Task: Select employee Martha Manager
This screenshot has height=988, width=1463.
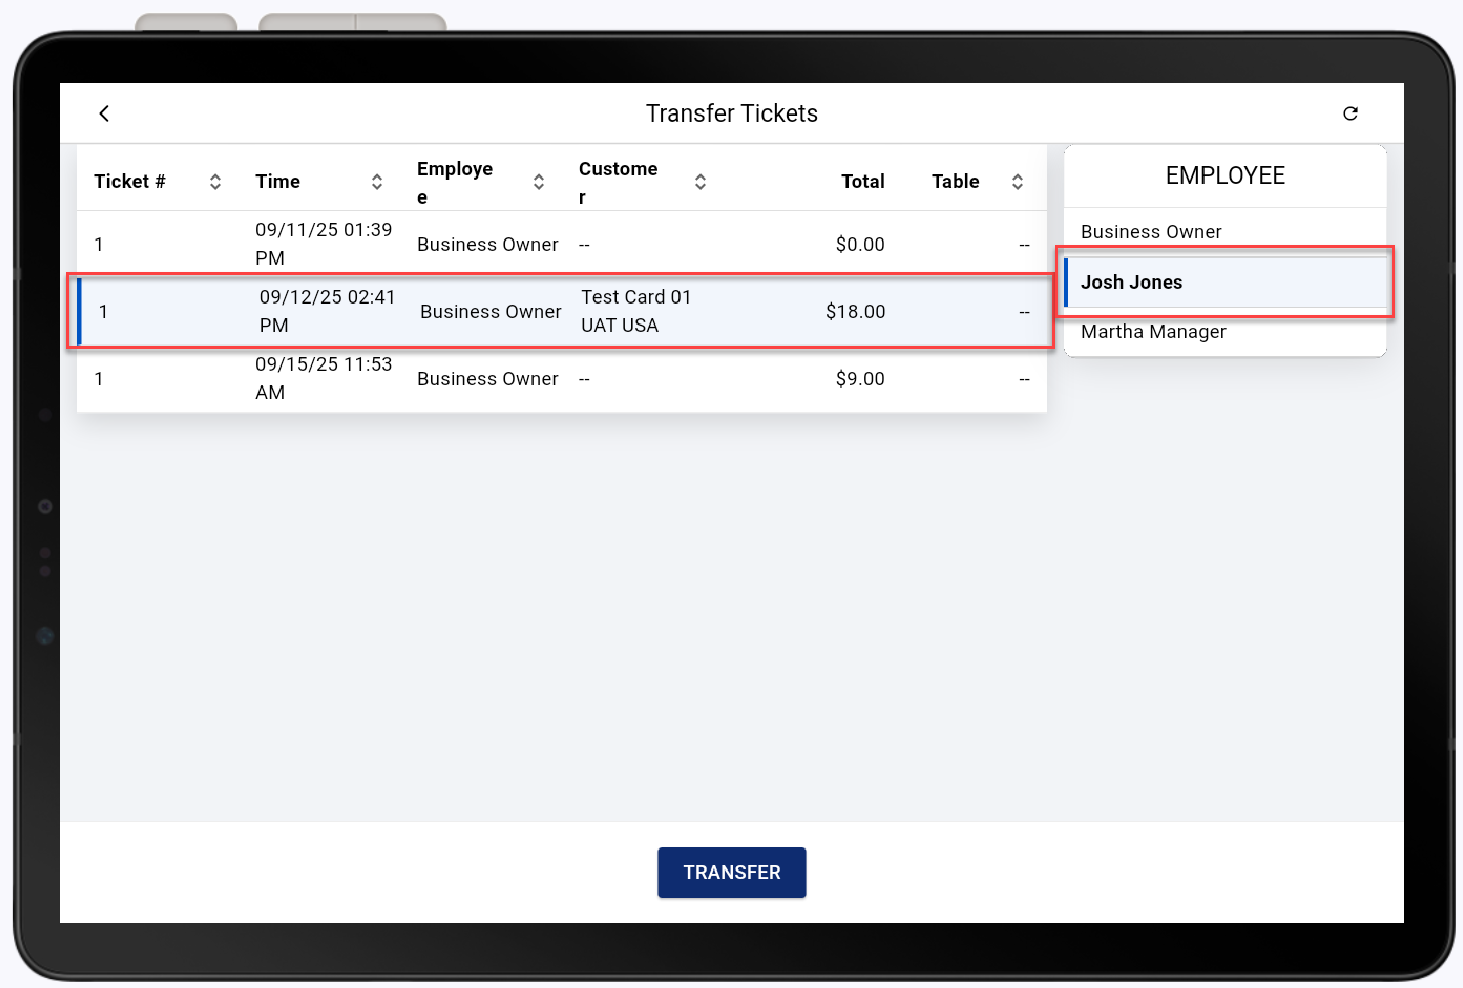Action: pyautogui.click(x=1225, y=332)
